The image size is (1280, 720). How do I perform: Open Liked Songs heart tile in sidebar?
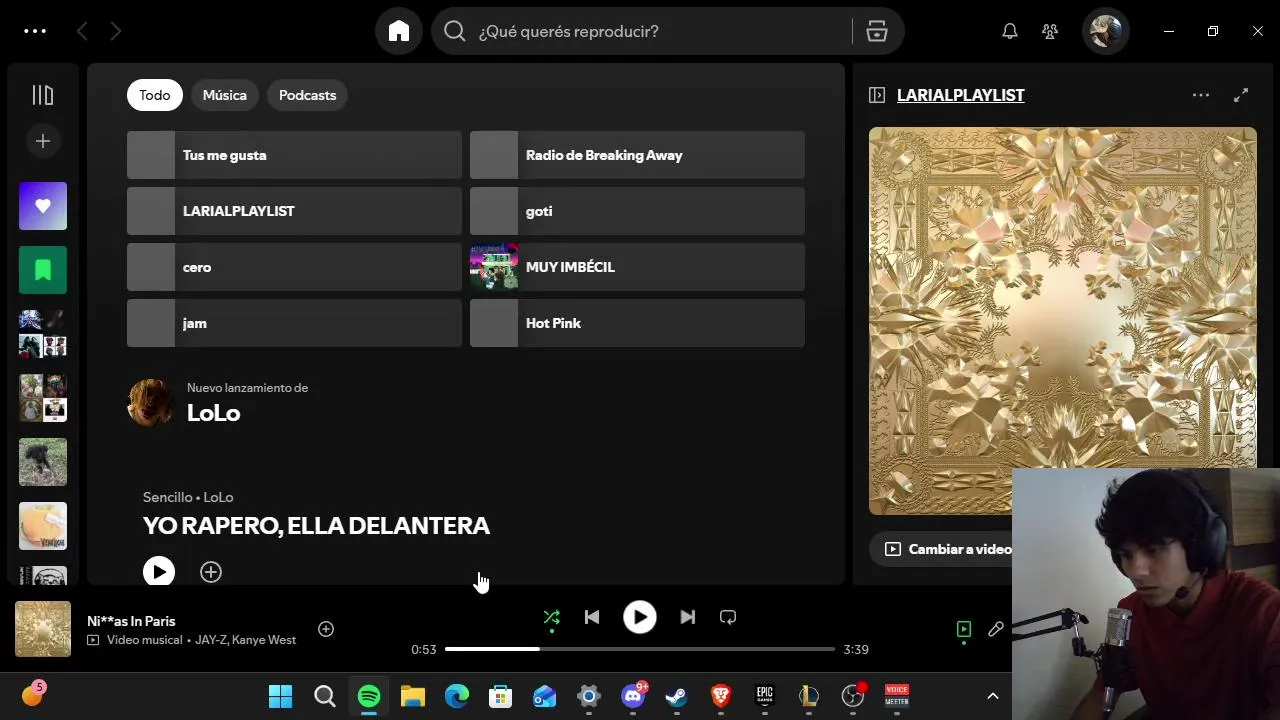point(43,206)
